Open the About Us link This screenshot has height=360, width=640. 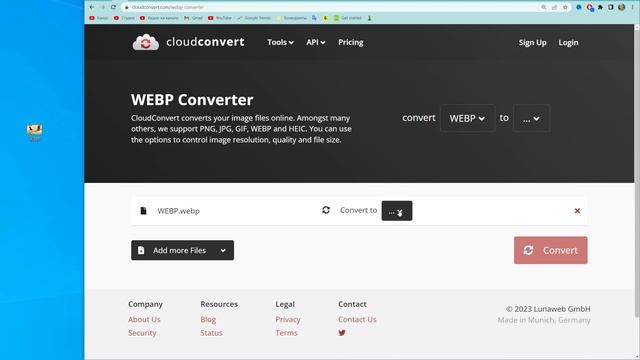[x=144, y=319]
